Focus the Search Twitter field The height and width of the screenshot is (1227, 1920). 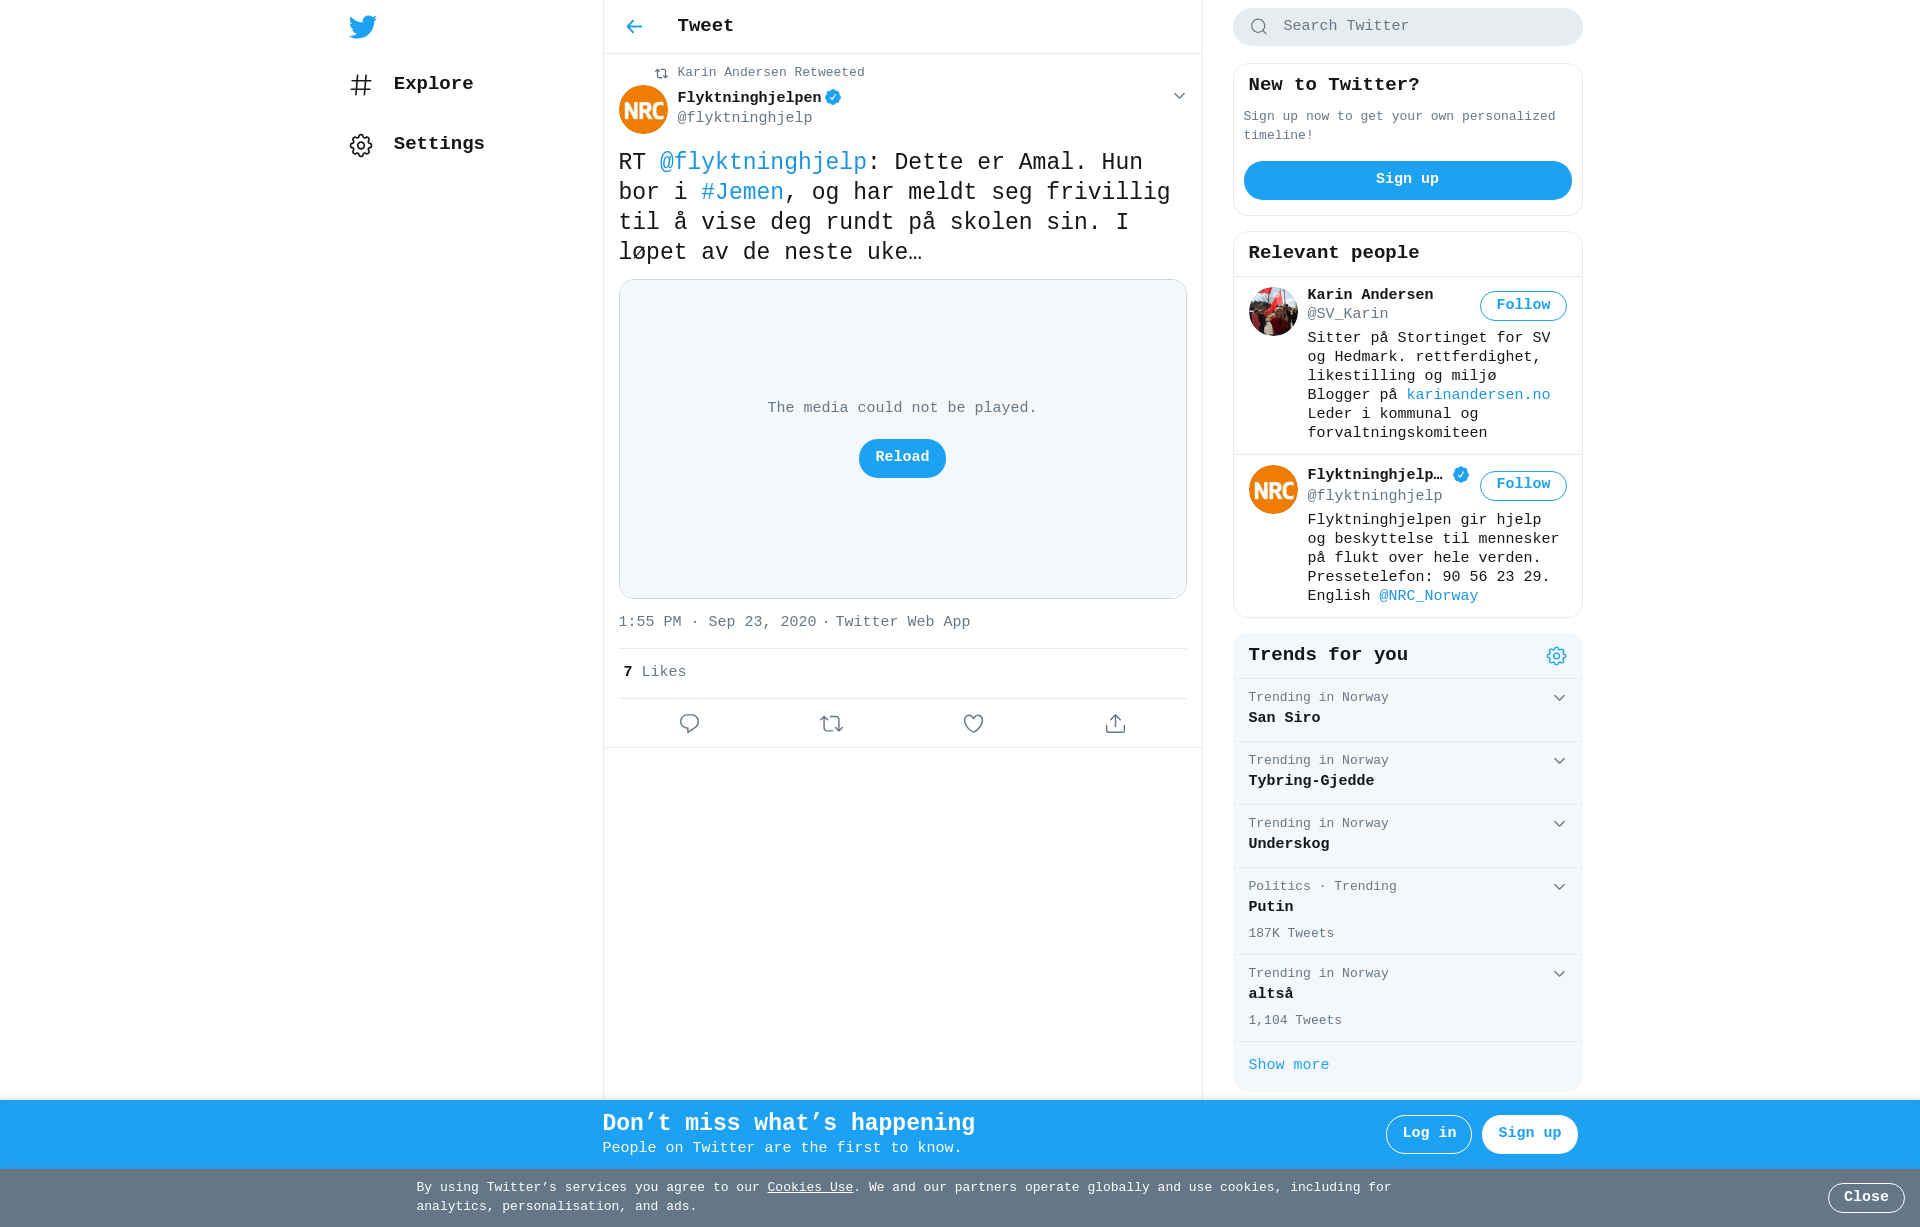(x=1407, y=27)
